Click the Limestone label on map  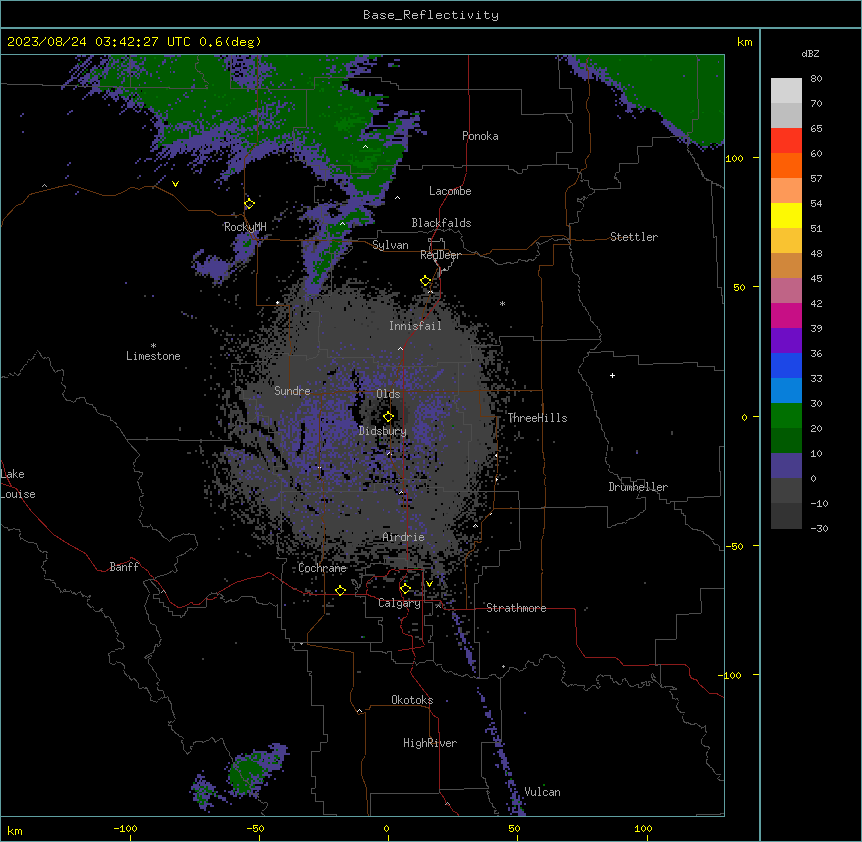(153, 356)
